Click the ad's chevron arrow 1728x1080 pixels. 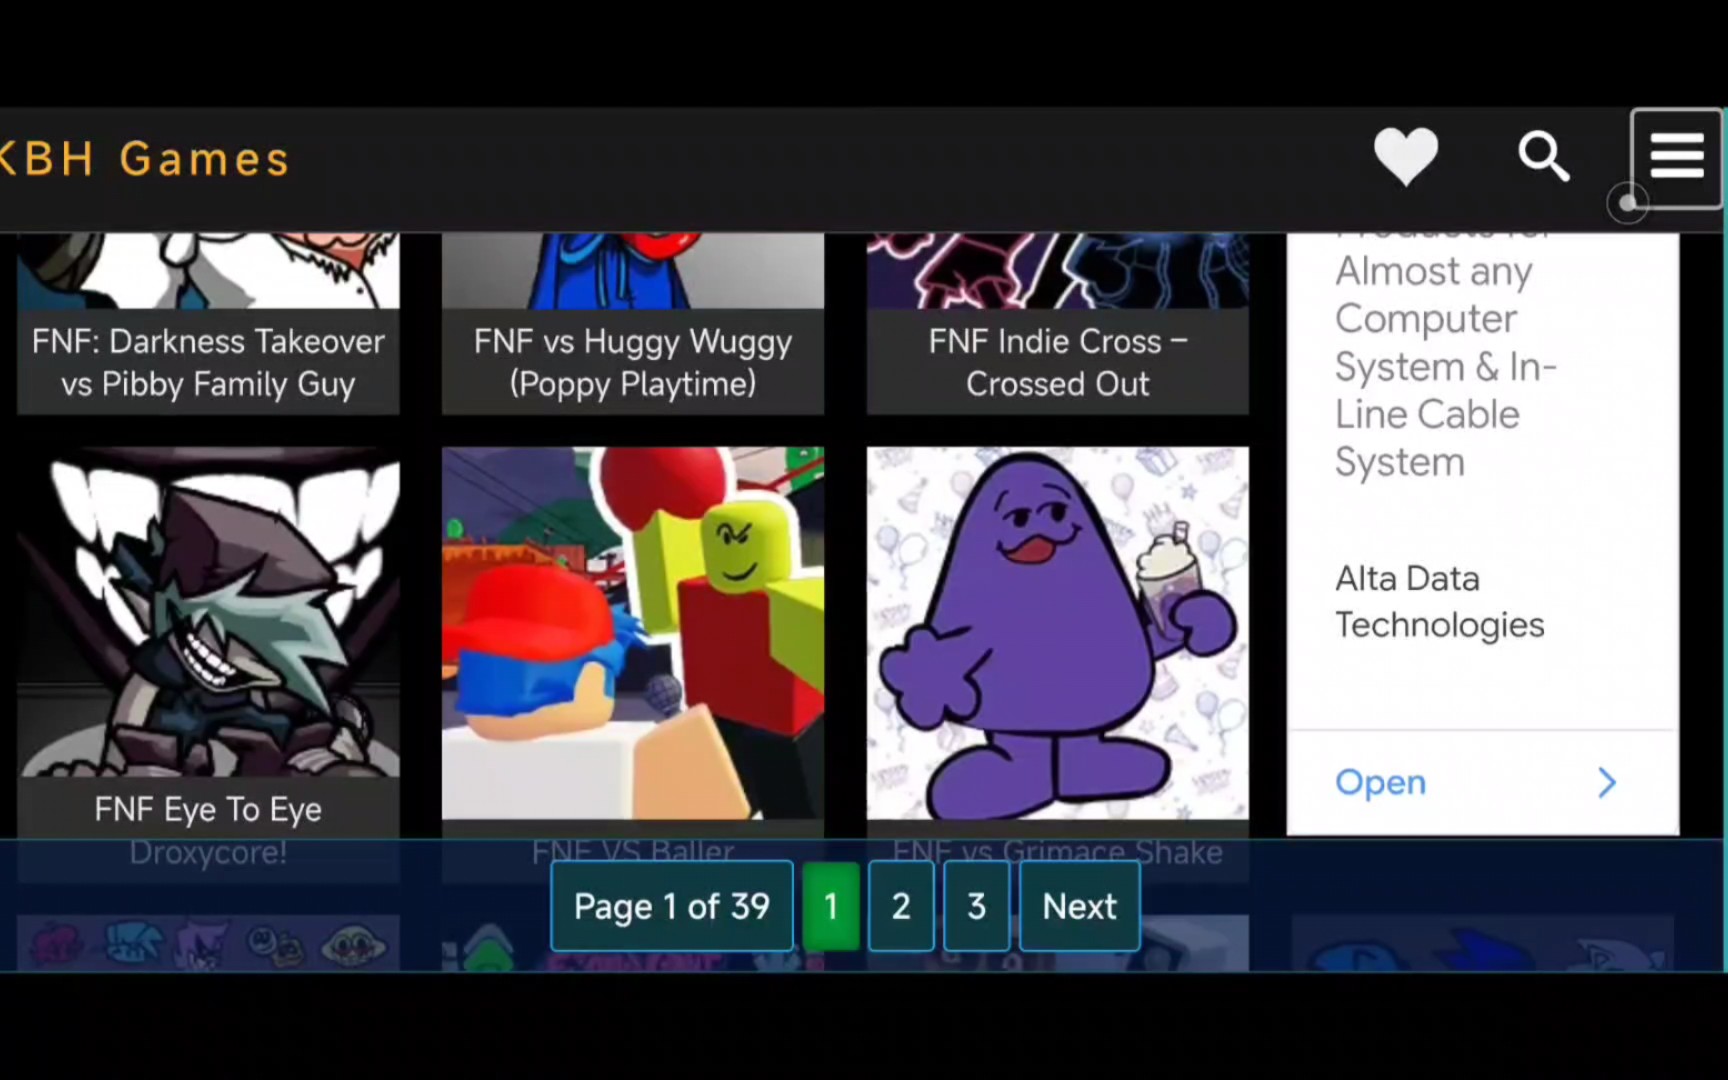click(x=1607, y=782)
